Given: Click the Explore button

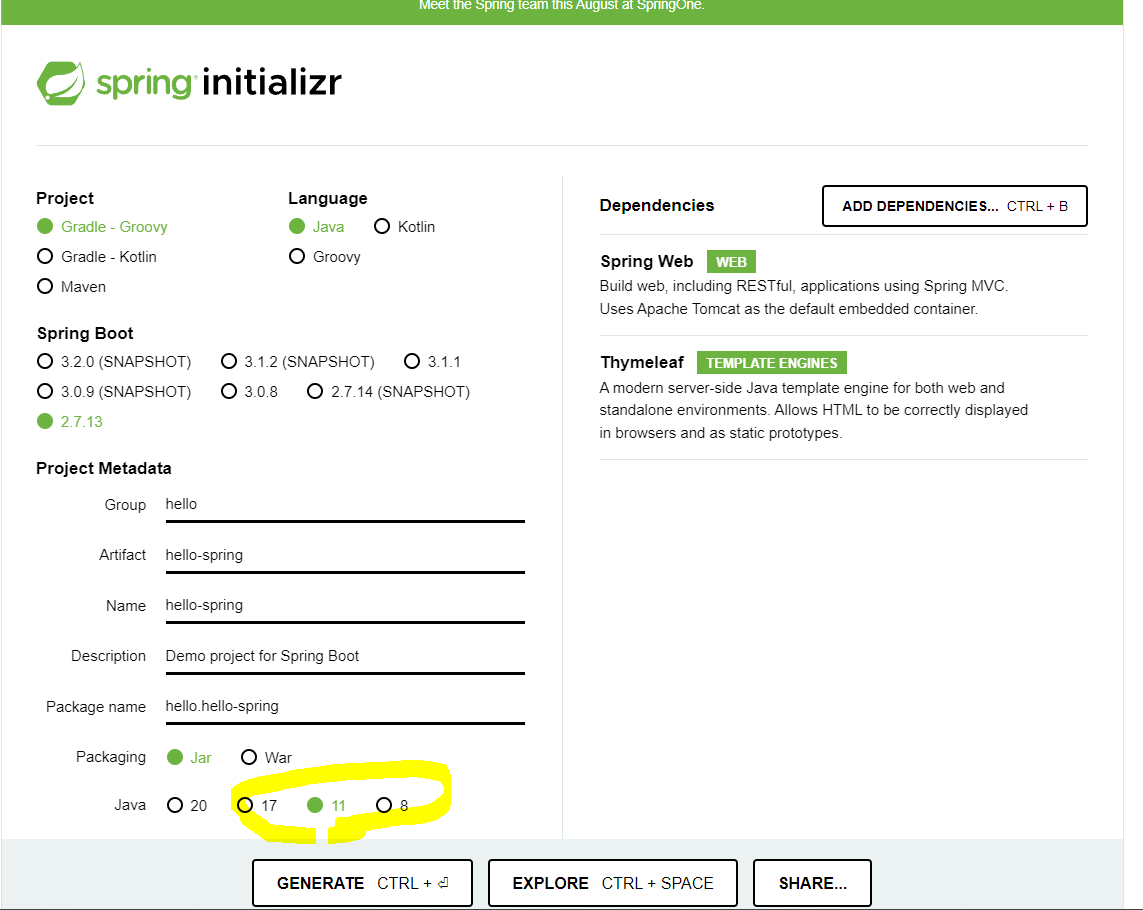Looking at the screenshot, I should pos(612,883).
